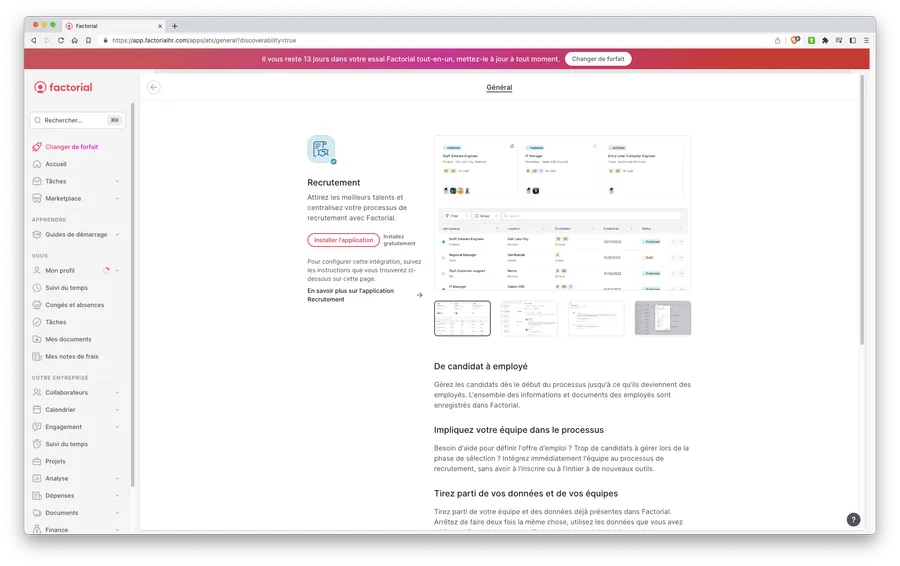Click the Mes documents folder icon

click(x=37, y=339)
